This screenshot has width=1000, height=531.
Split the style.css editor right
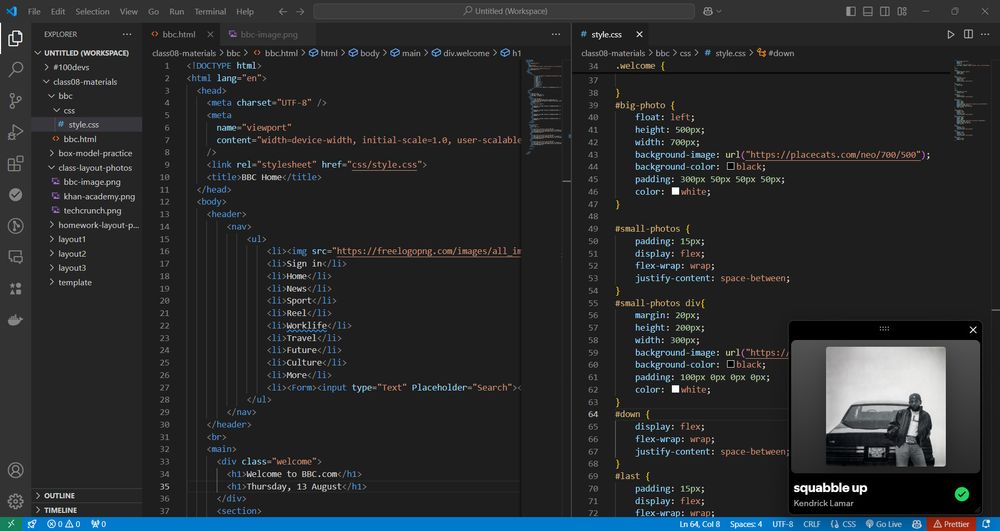point(968,34)
